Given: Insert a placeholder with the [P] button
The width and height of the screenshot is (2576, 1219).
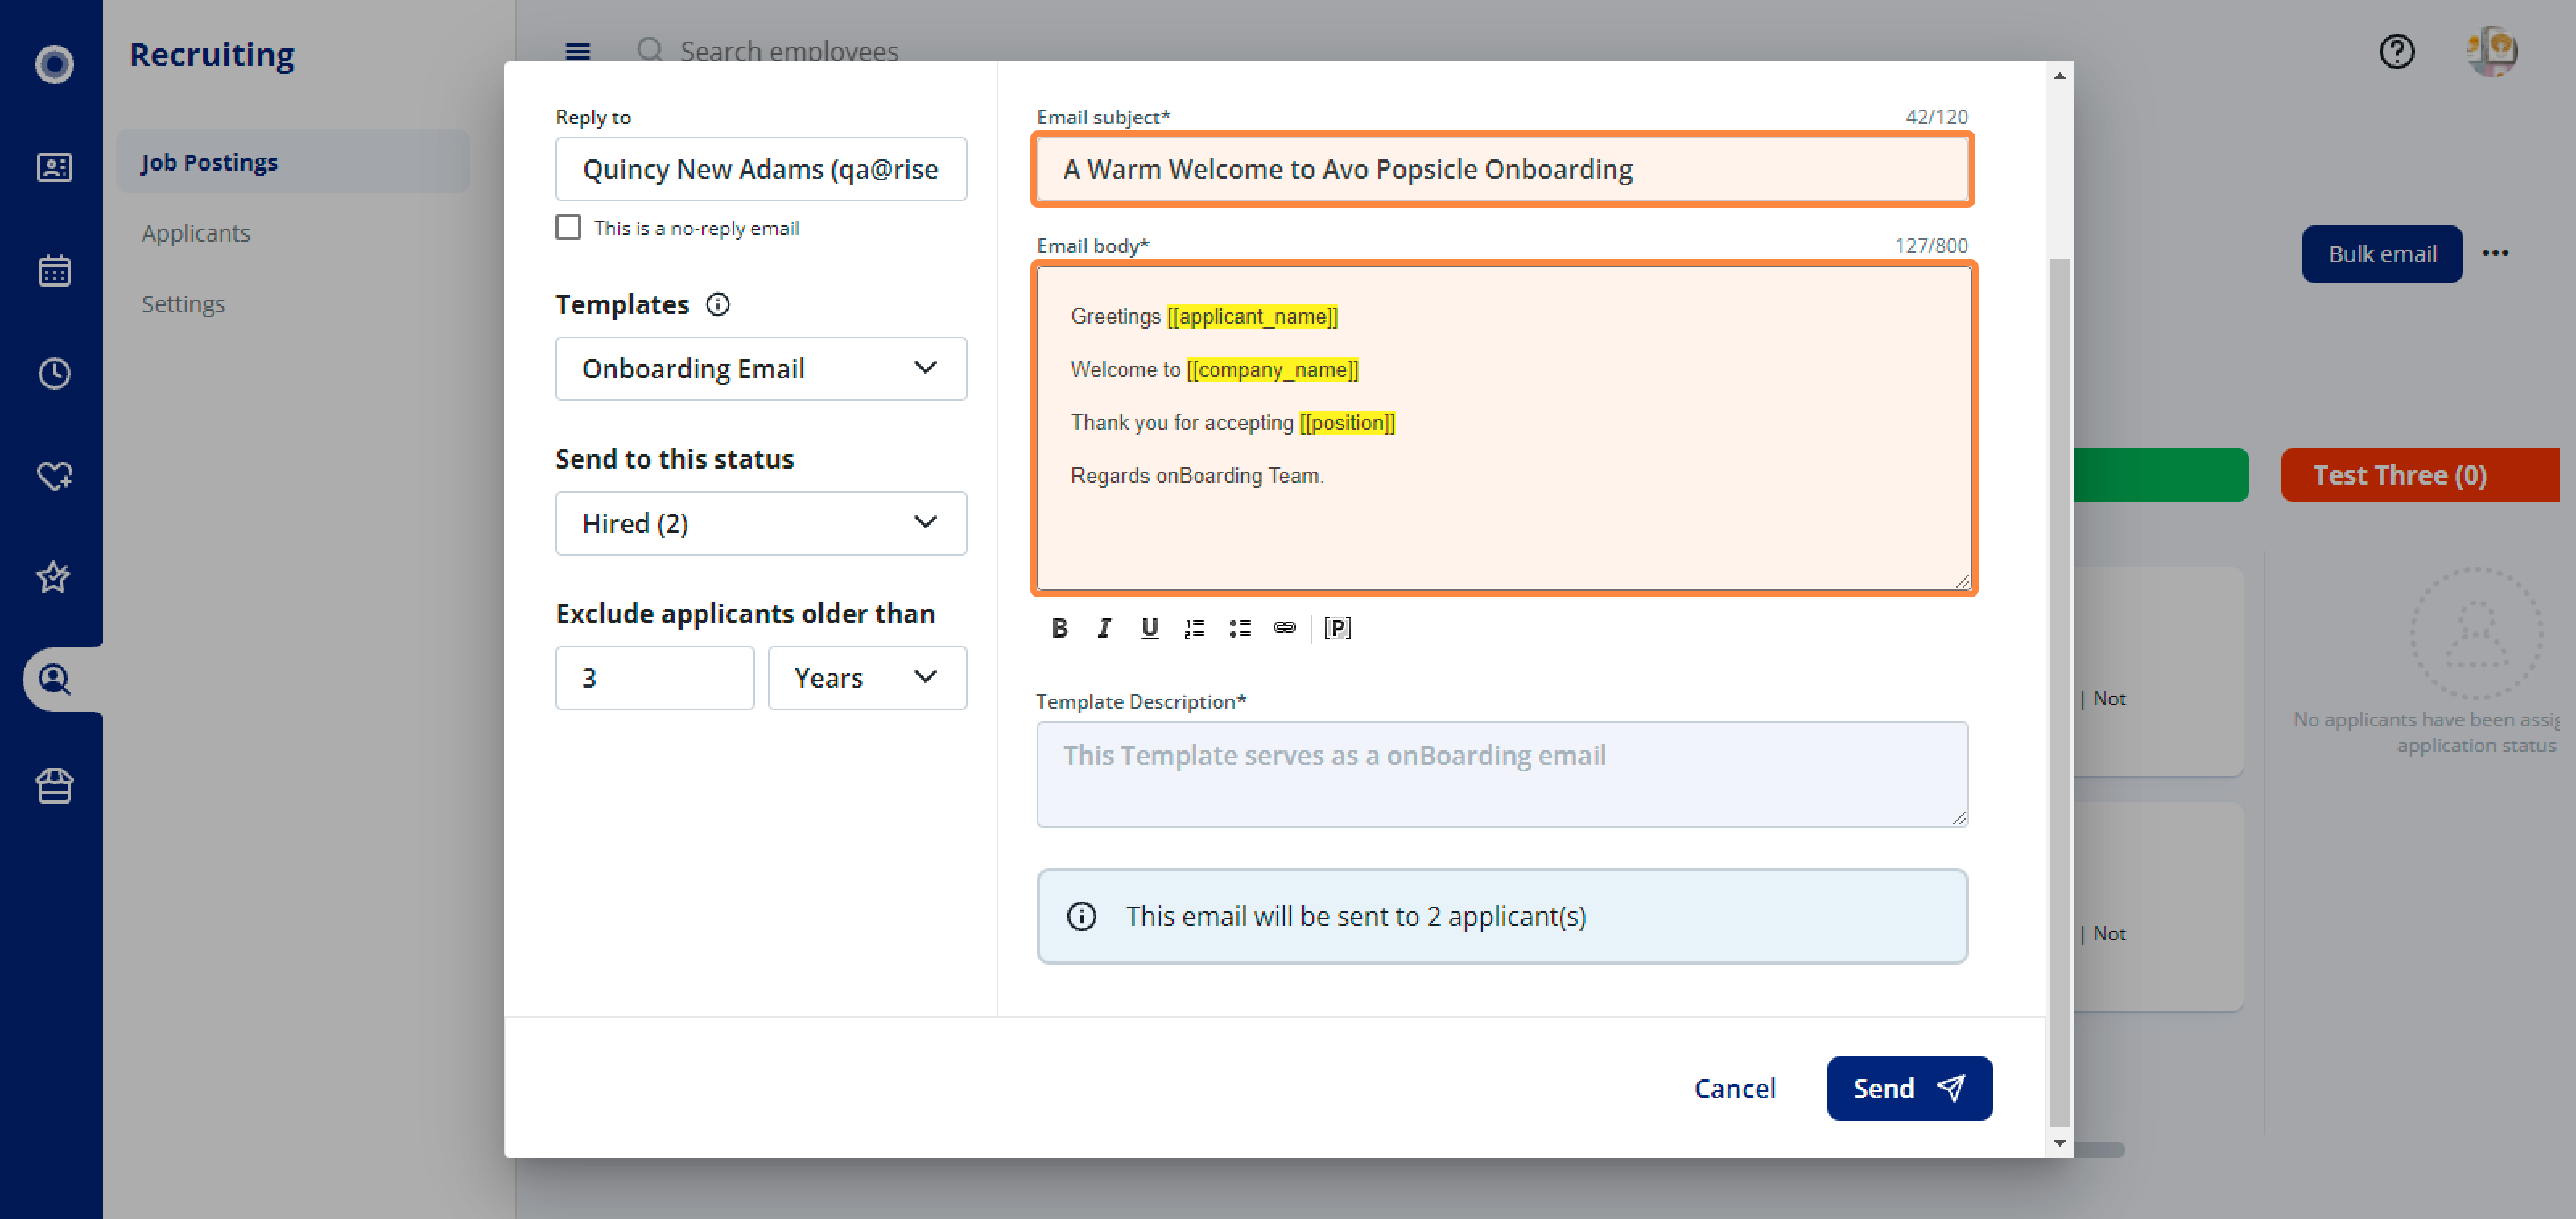Looking at the screenshot, I should point(1337,627).
